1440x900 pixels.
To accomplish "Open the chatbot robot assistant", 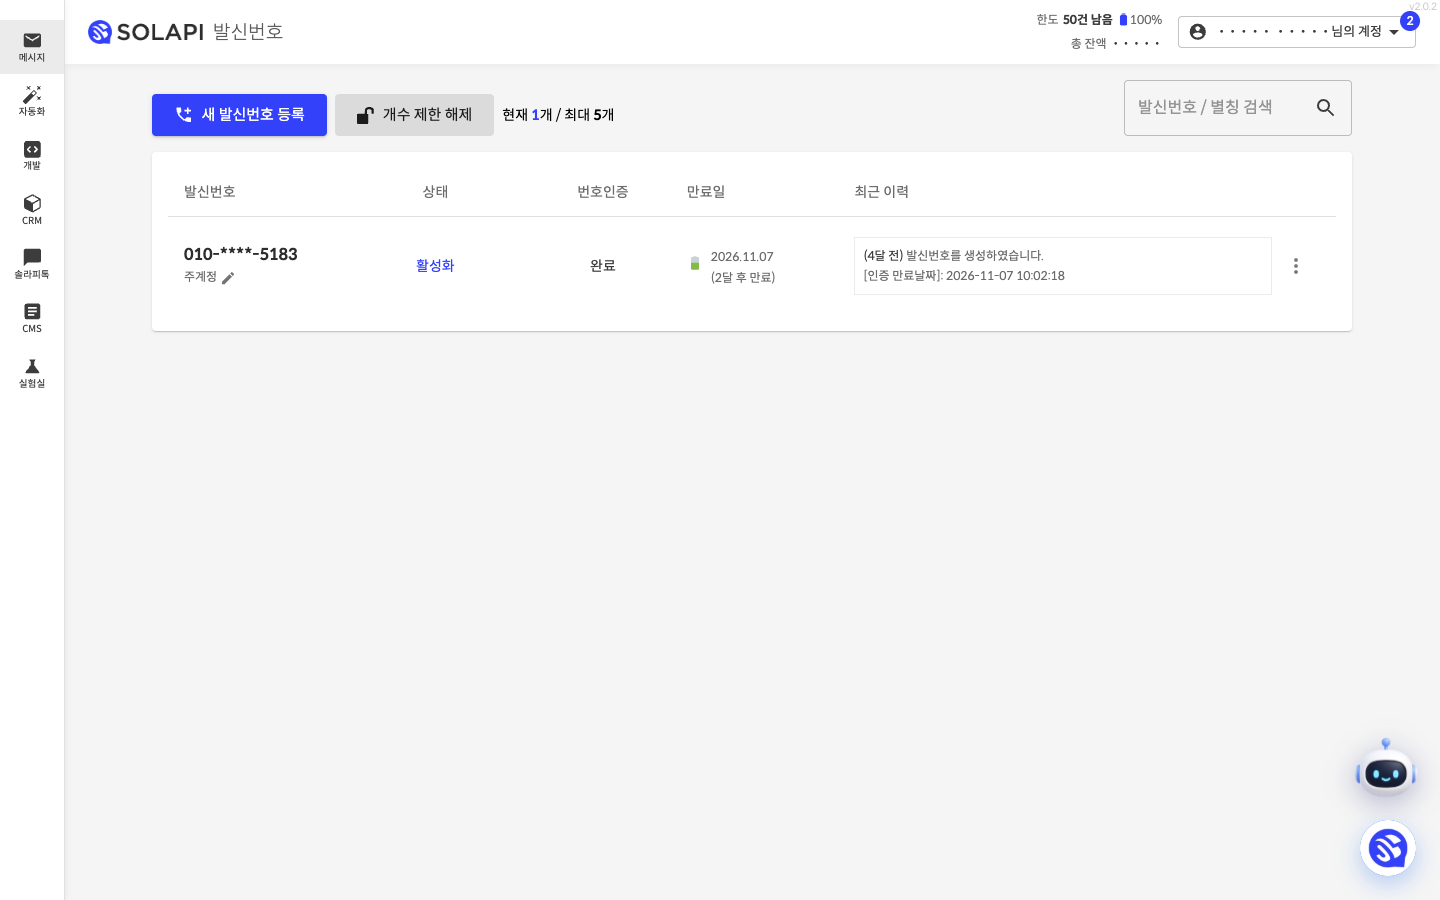I will coord(1386,769).
